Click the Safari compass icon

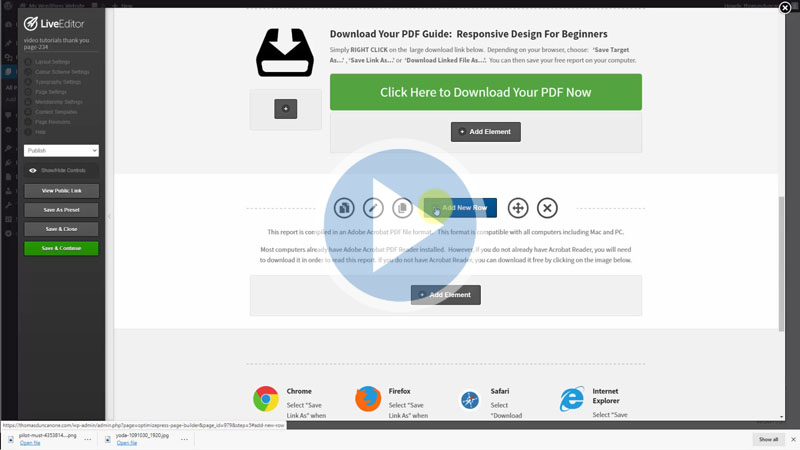(x=470, y=400)
